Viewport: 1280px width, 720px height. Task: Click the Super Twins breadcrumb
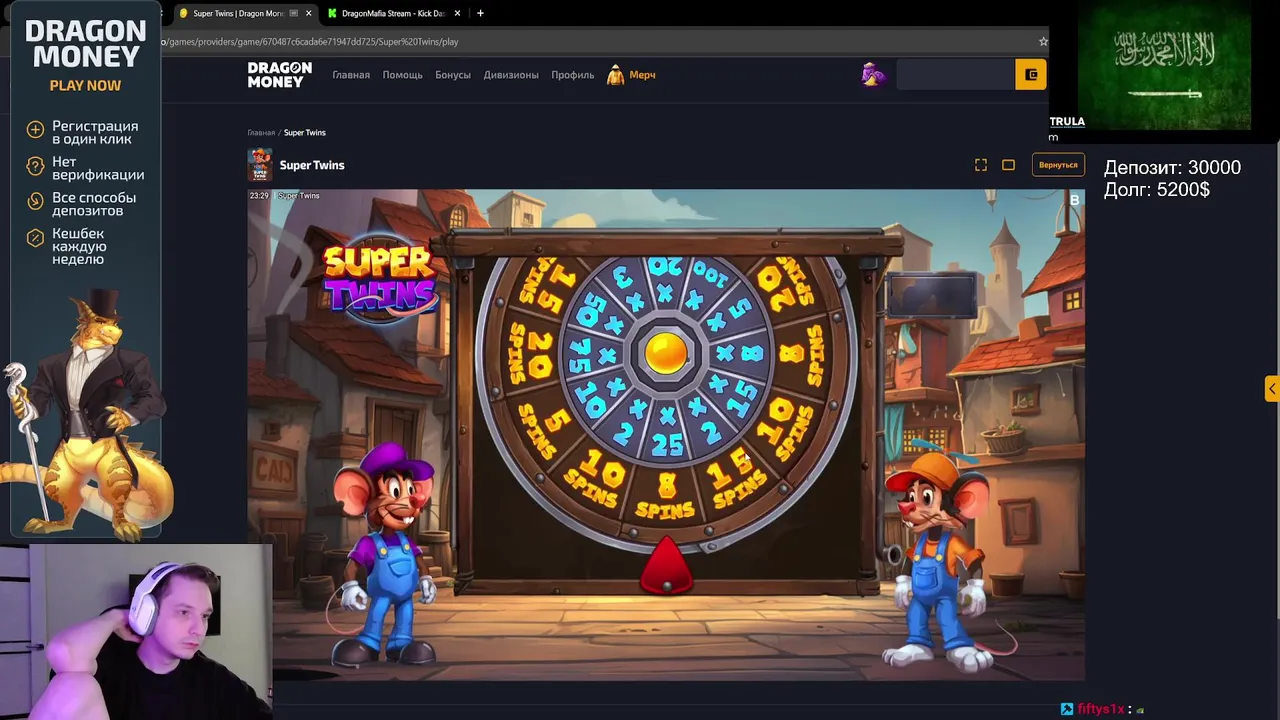click(305, 132)
